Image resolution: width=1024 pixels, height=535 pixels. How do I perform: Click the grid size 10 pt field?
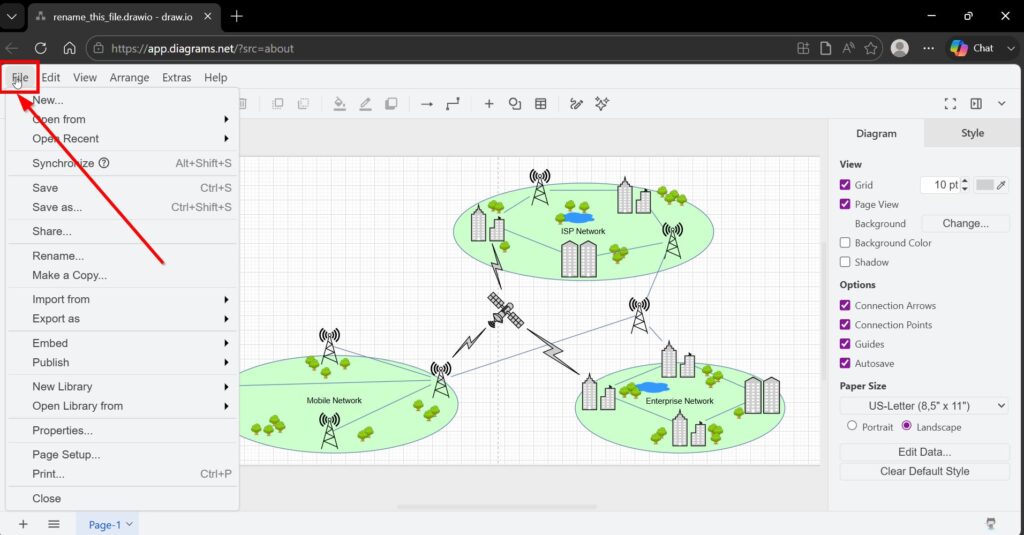(x=941, y=185)
